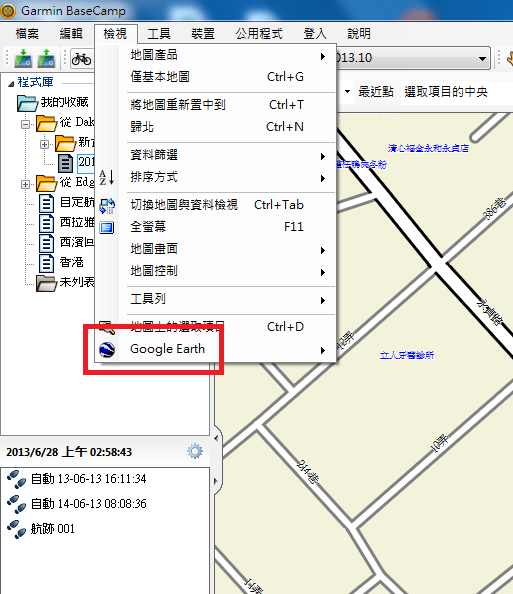This screenshot has width=513, height=594.
Task: Choose 全螢幕 menu entry
Action: pyautogui.click(x=227, y=227)
